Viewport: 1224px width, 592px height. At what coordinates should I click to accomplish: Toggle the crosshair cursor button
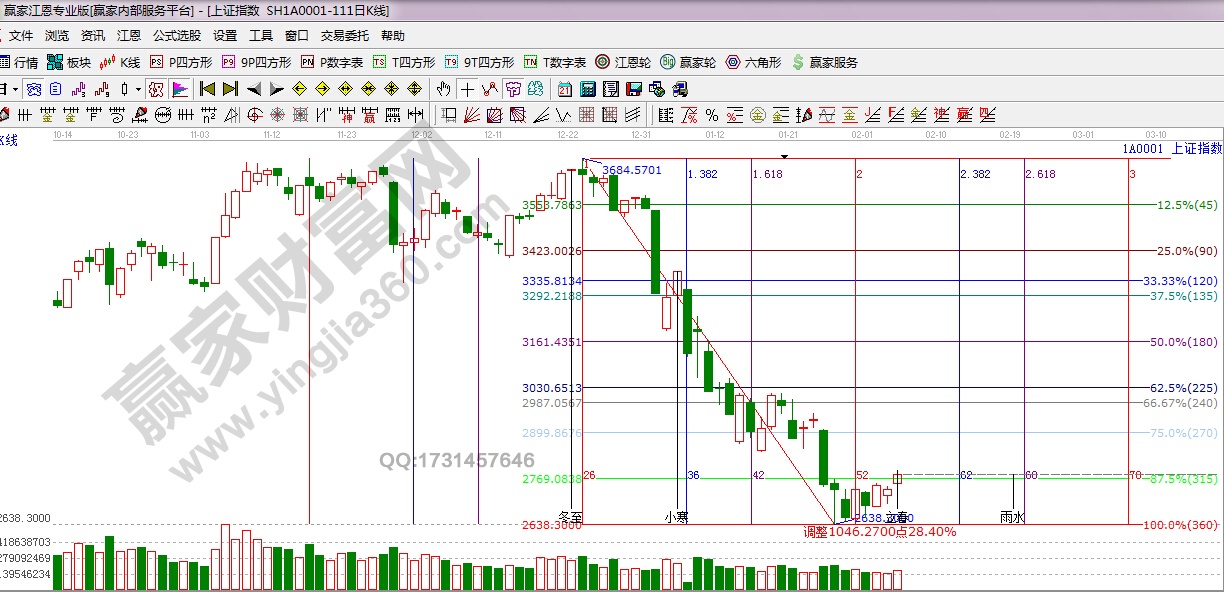click(467, 89)
